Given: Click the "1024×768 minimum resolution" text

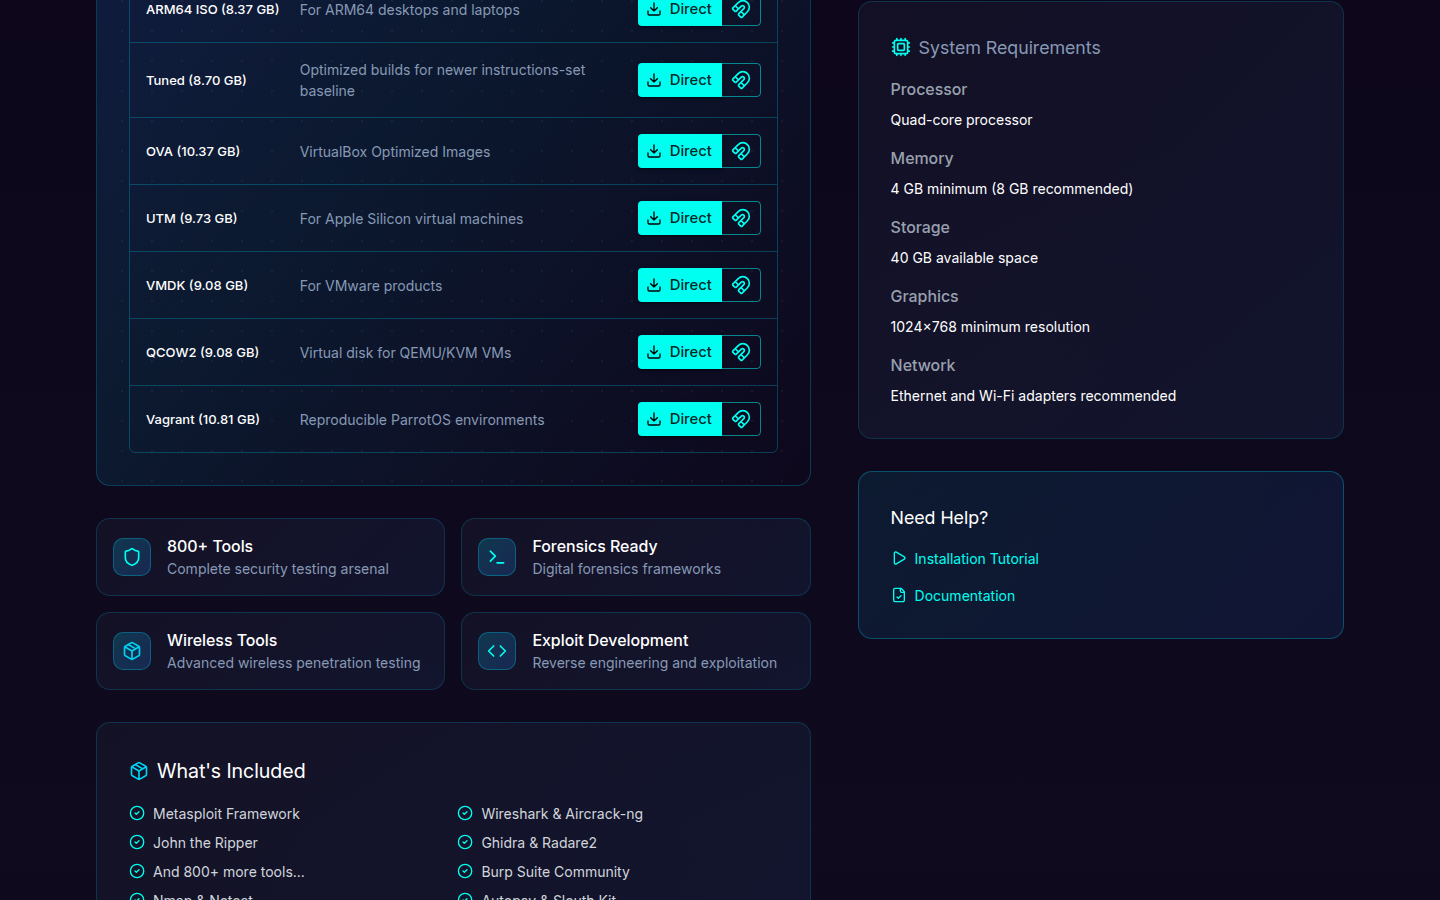Looking at the screenshot, I should click(x=990, y=327).
